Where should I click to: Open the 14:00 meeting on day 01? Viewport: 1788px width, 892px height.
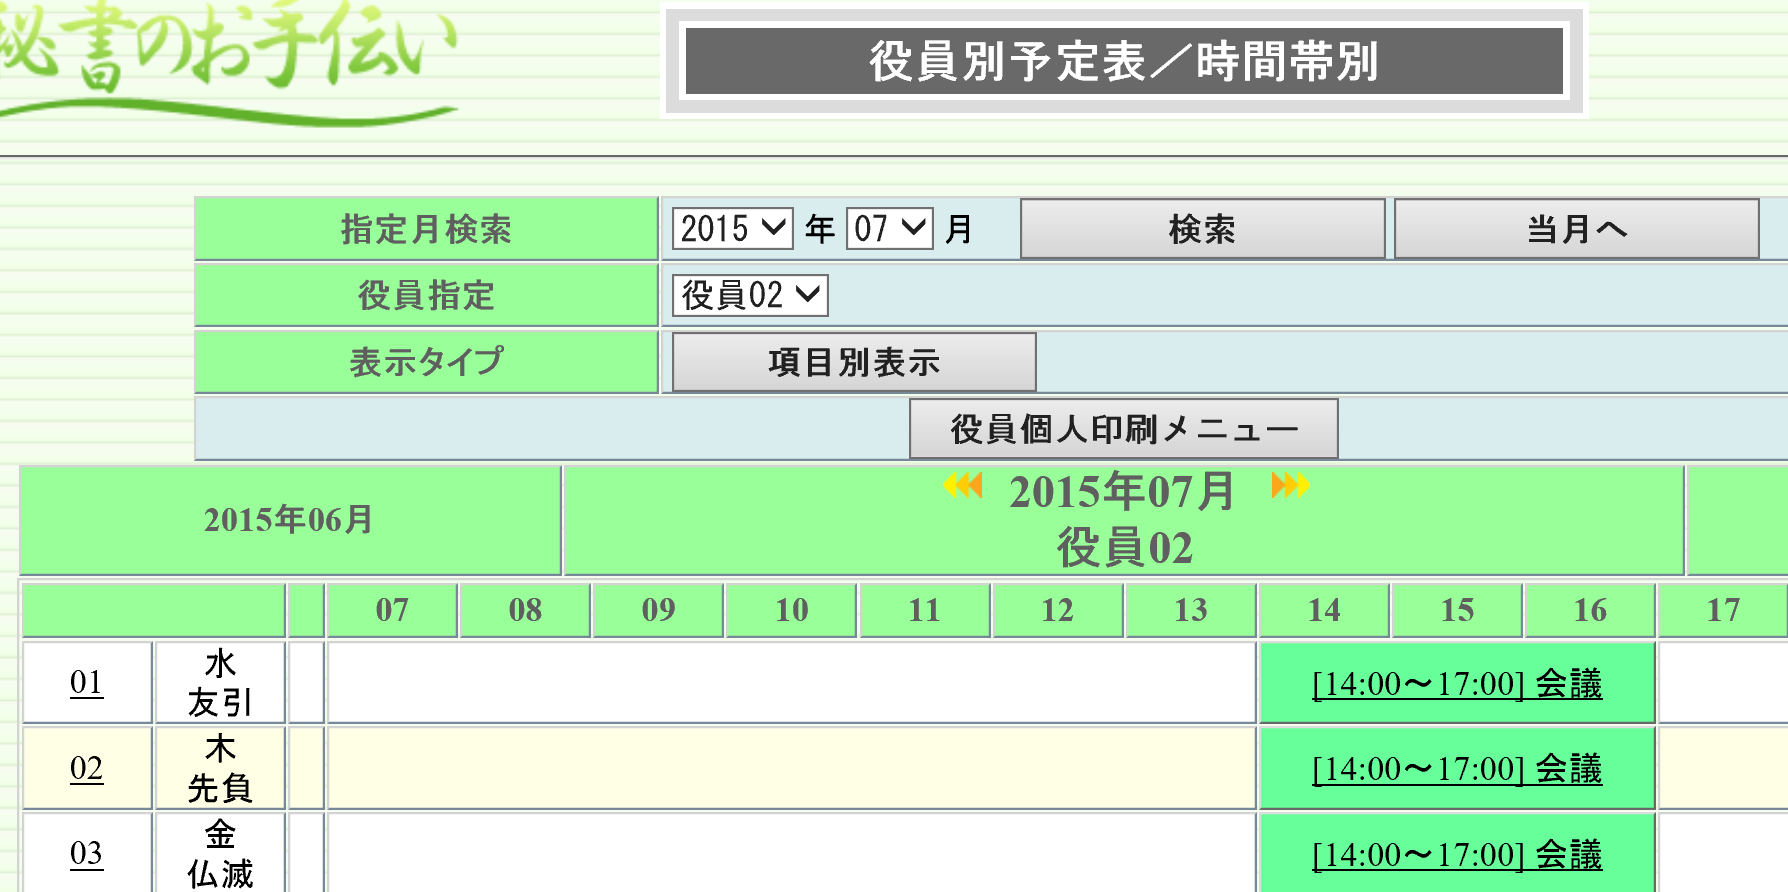1456,684
